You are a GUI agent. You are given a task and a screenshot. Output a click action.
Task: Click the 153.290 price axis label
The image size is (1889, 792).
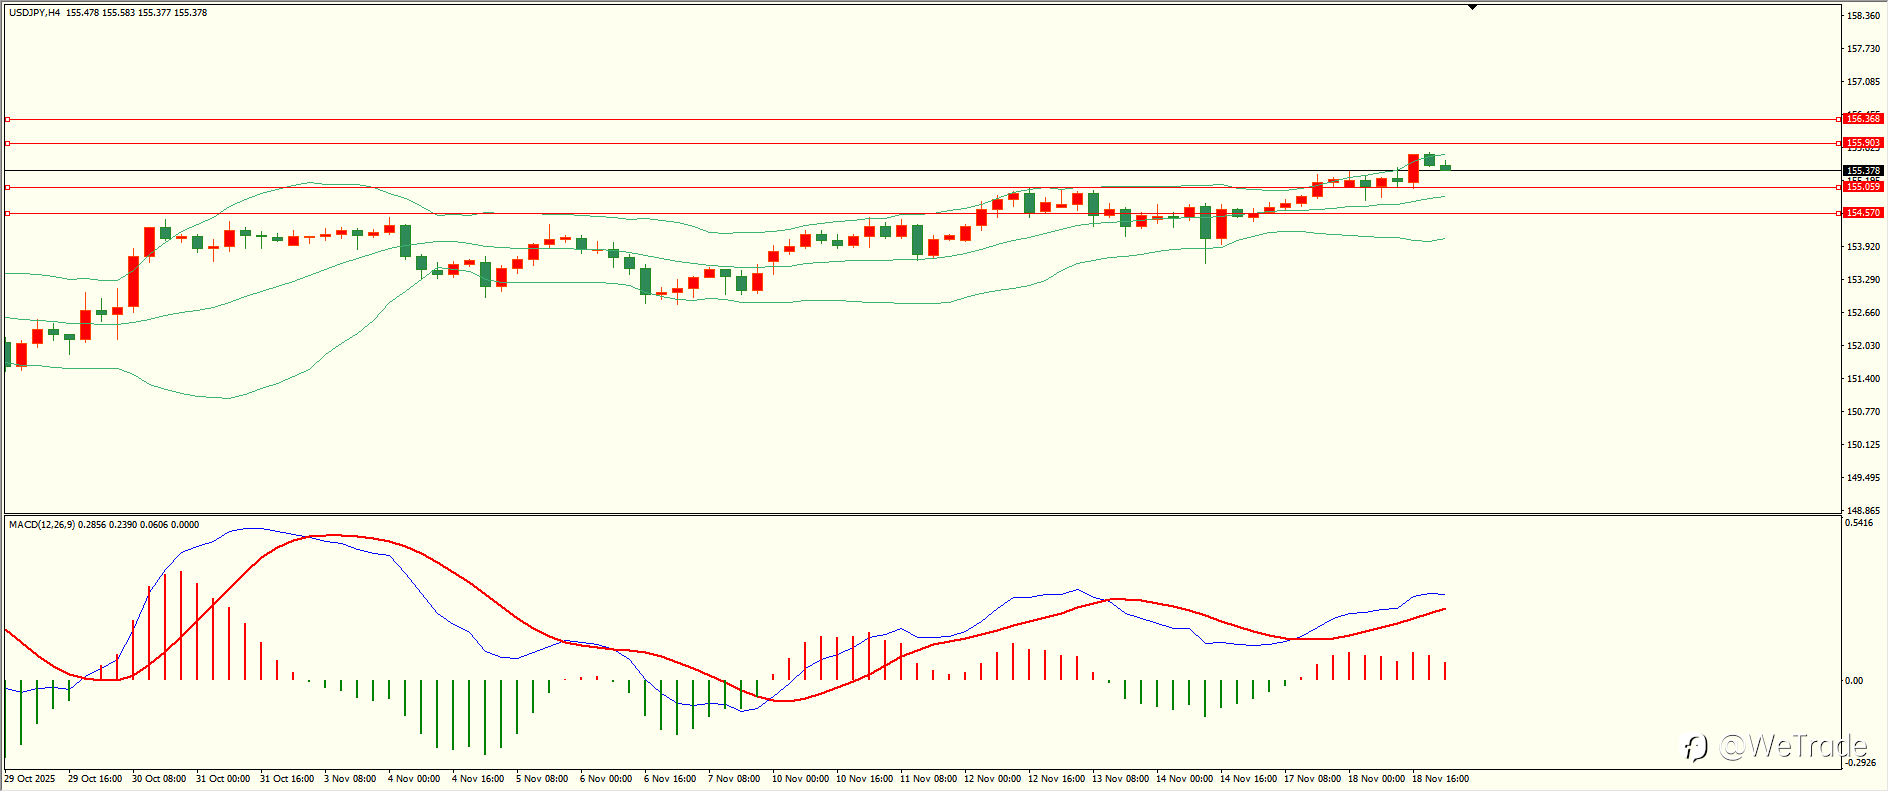1863,280
